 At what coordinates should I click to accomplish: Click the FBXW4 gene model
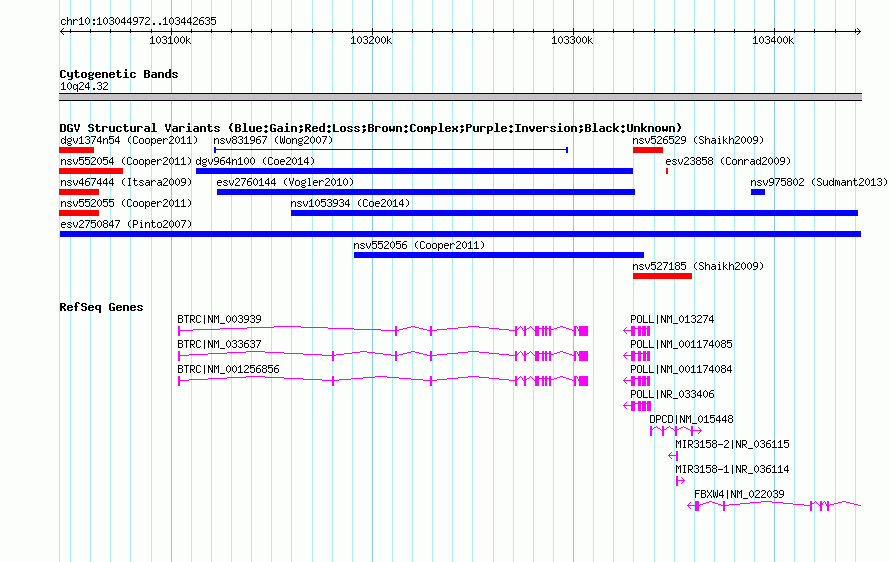coord(774,505)
